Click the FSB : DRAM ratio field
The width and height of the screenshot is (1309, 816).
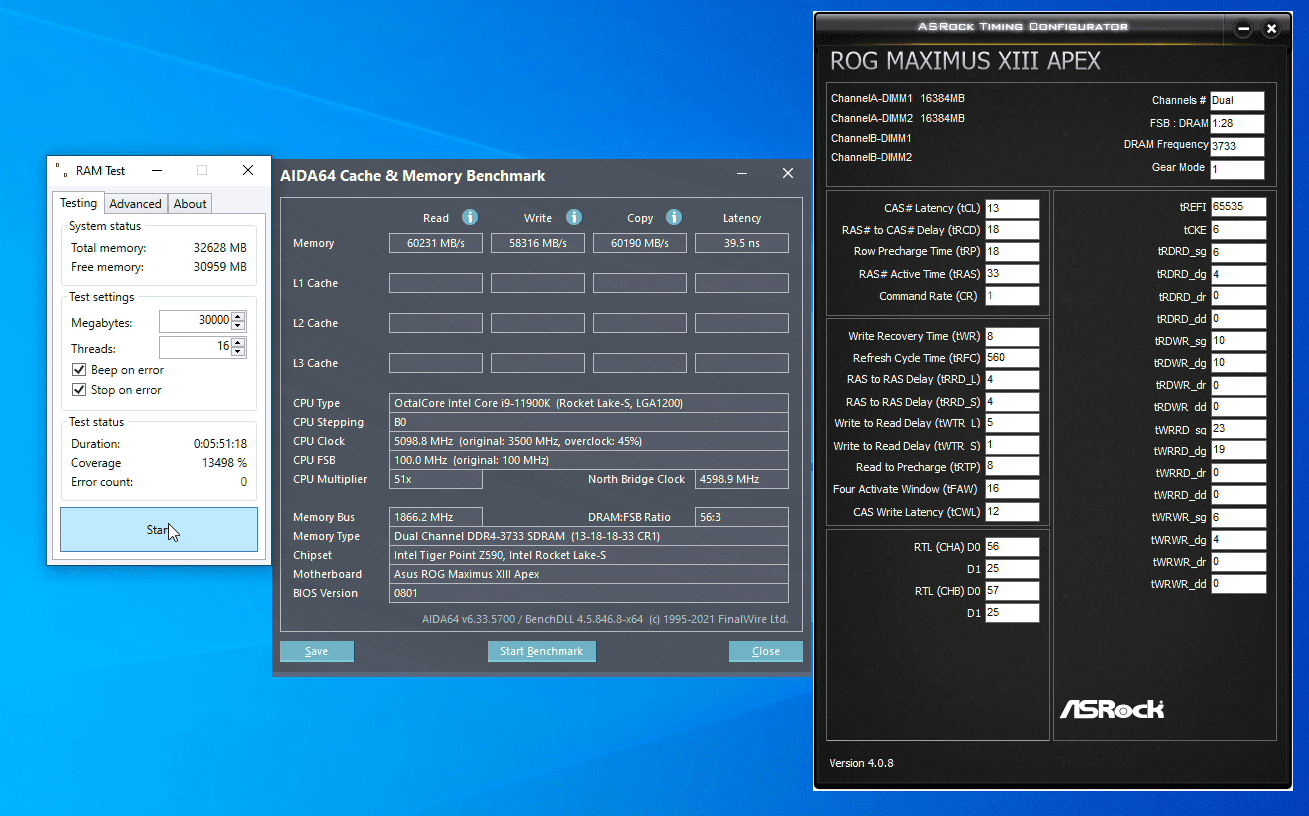coord(1237,124)
